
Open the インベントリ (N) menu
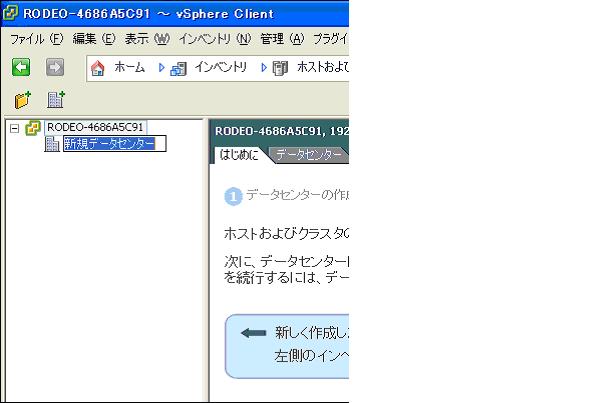pyautogui.click(x=215, y=39)
